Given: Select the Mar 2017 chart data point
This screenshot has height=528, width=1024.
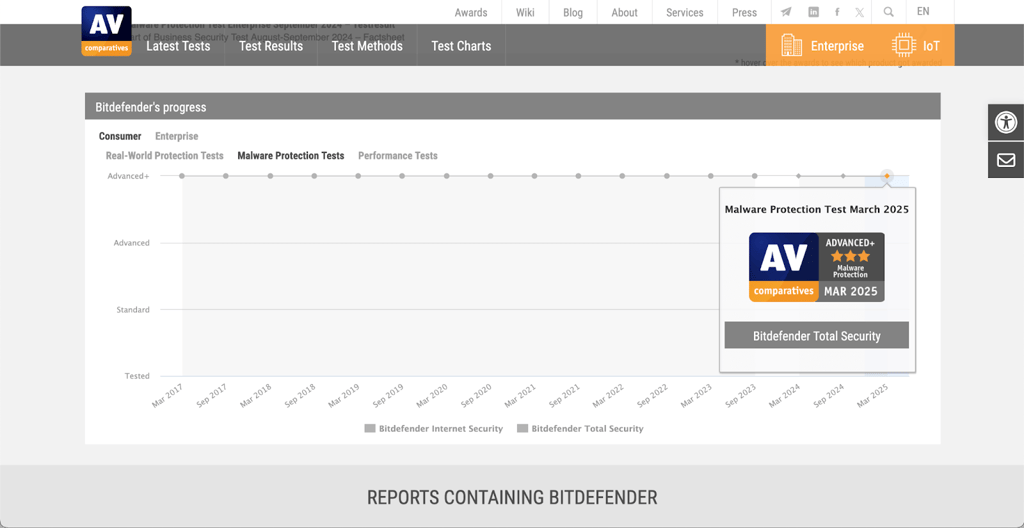Looking at the screenshot, I should pyautogui.click(x=182, y=176).
